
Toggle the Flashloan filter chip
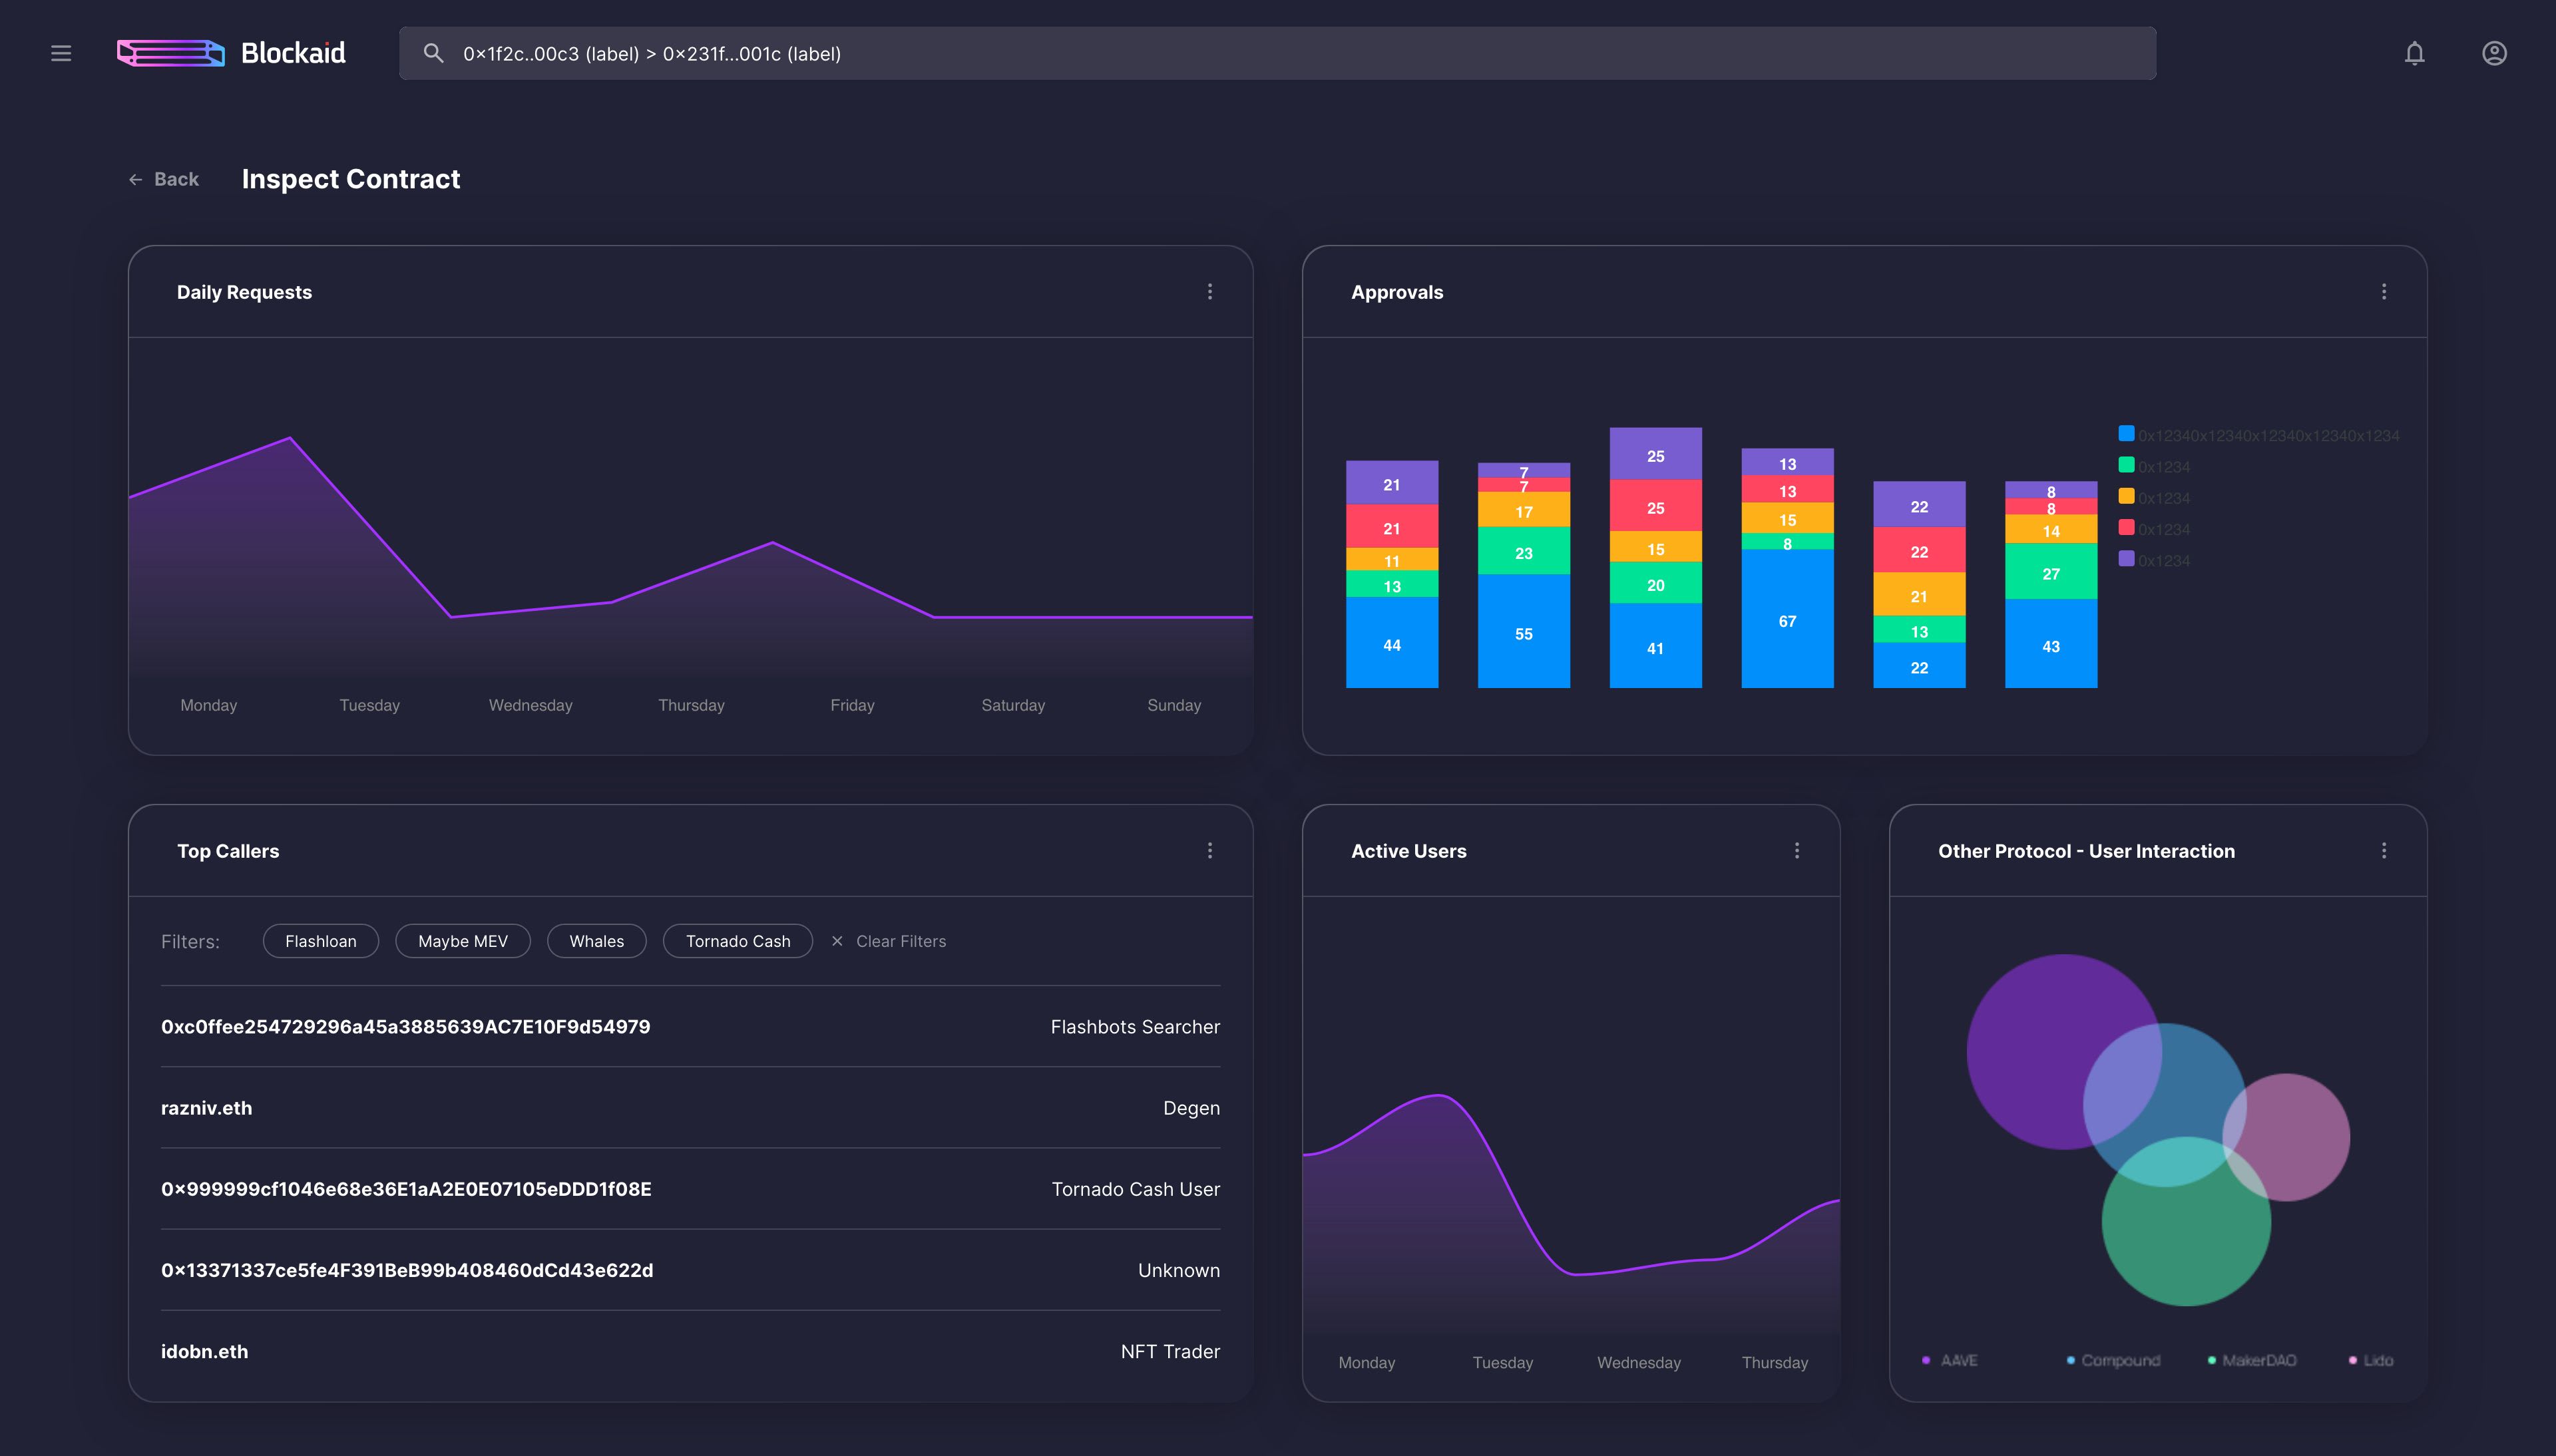tap(320, 941)
